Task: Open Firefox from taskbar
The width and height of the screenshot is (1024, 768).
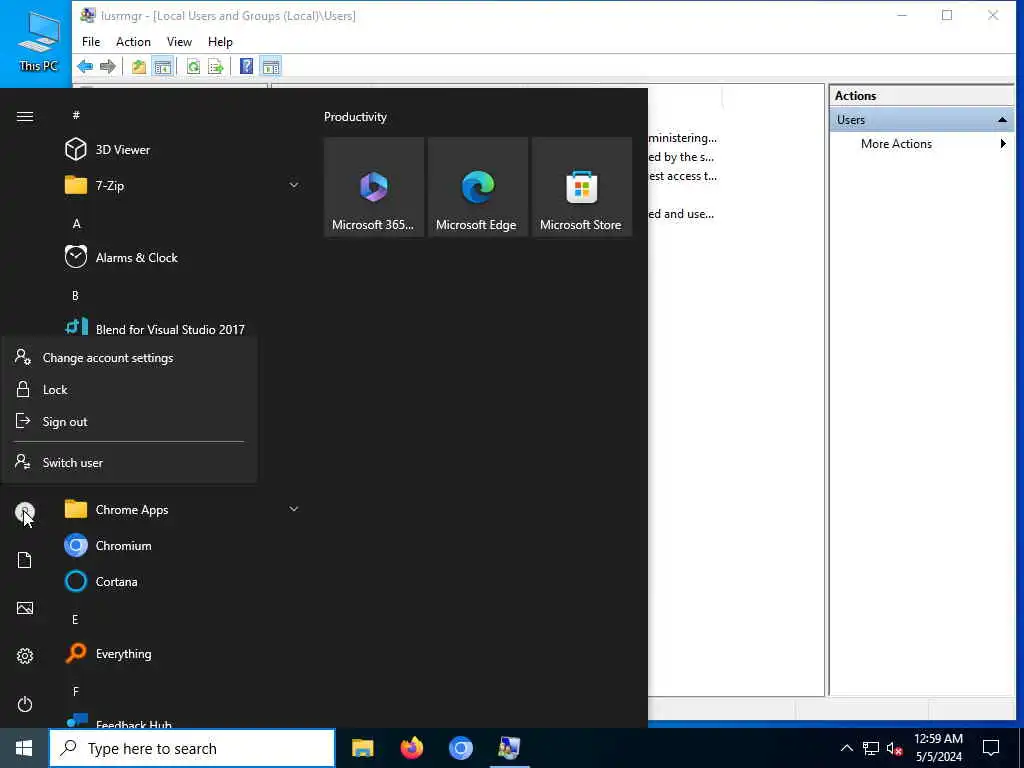Action: pos(411,748)
